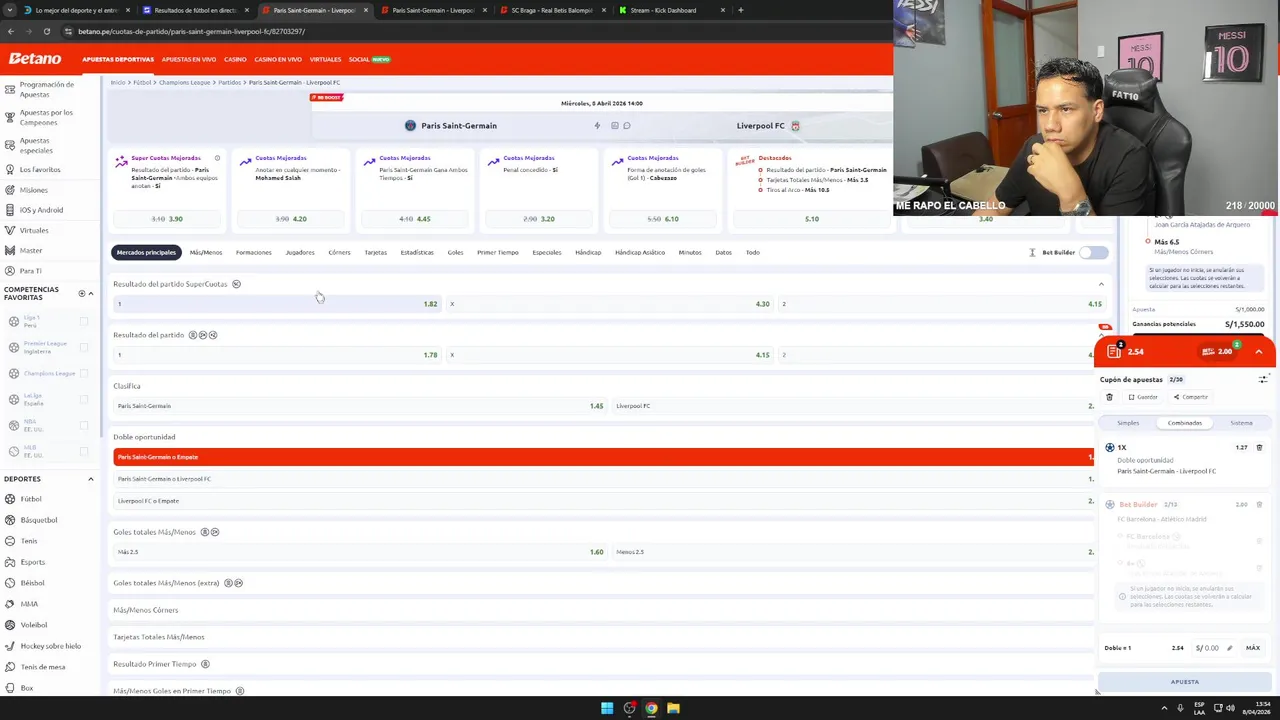This screenshot has width=1280, height=720.
Task: Select Básquetbol sport icon
Action: tap(10, 520)
